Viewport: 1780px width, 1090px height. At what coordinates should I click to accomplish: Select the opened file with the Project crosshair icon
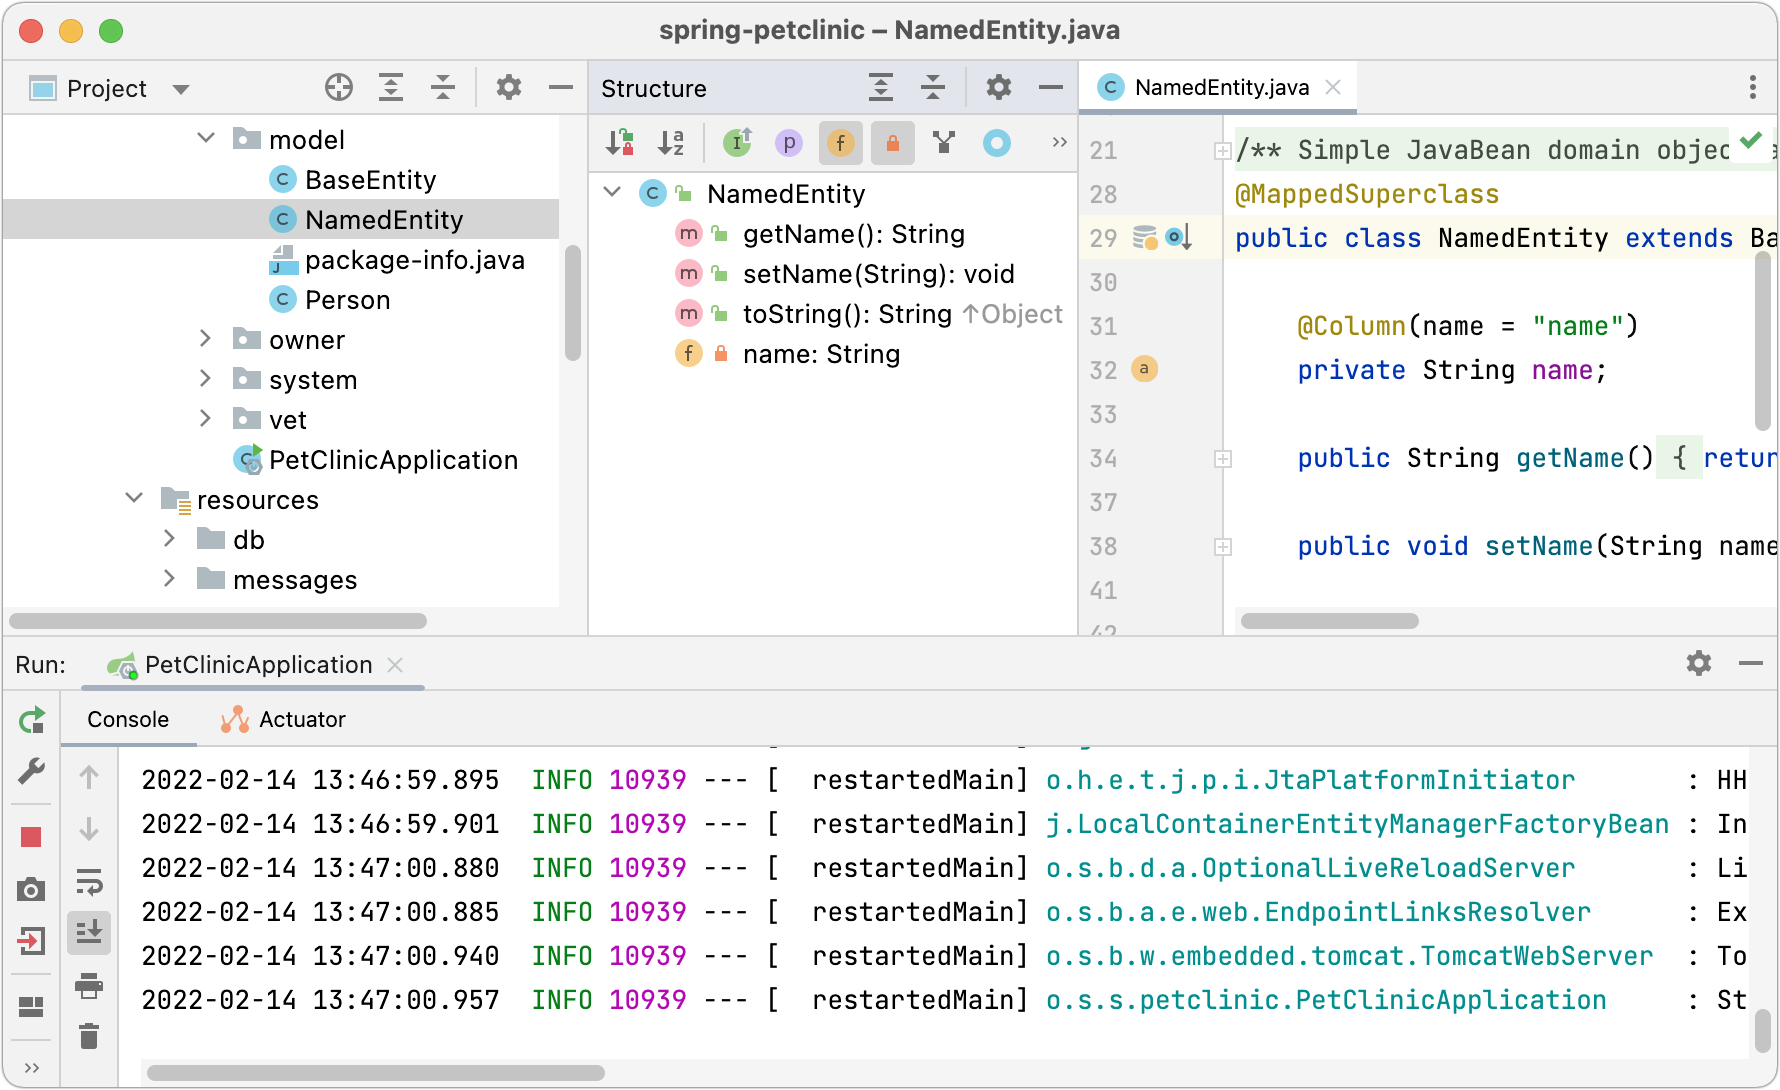click(x=339, y=88)
